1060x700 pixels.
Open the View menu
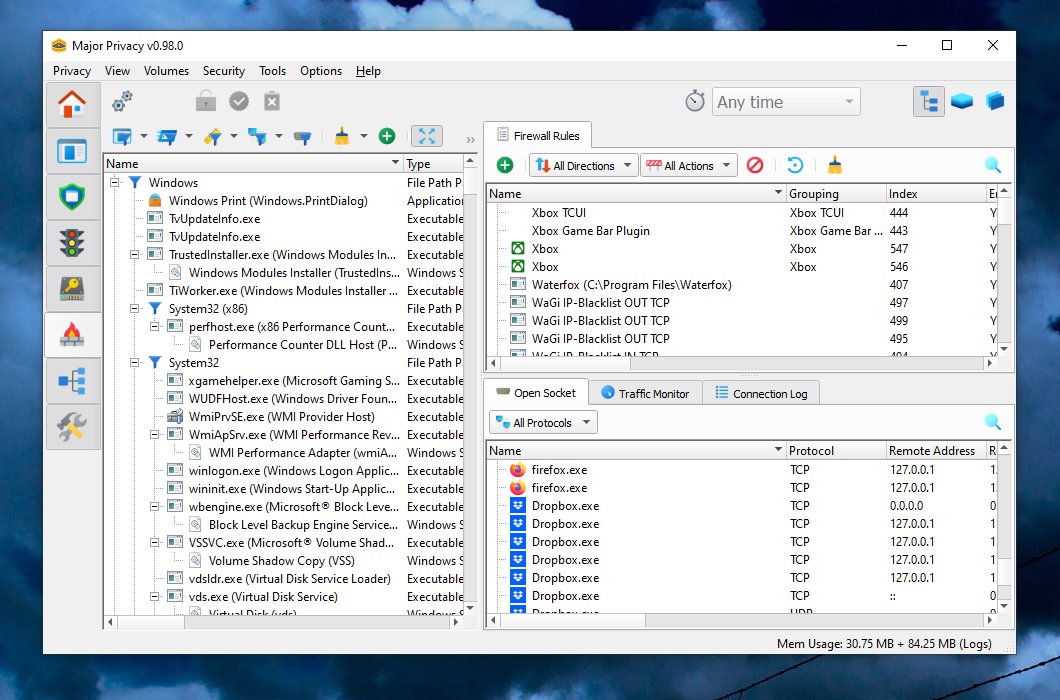tap(117, 71)
